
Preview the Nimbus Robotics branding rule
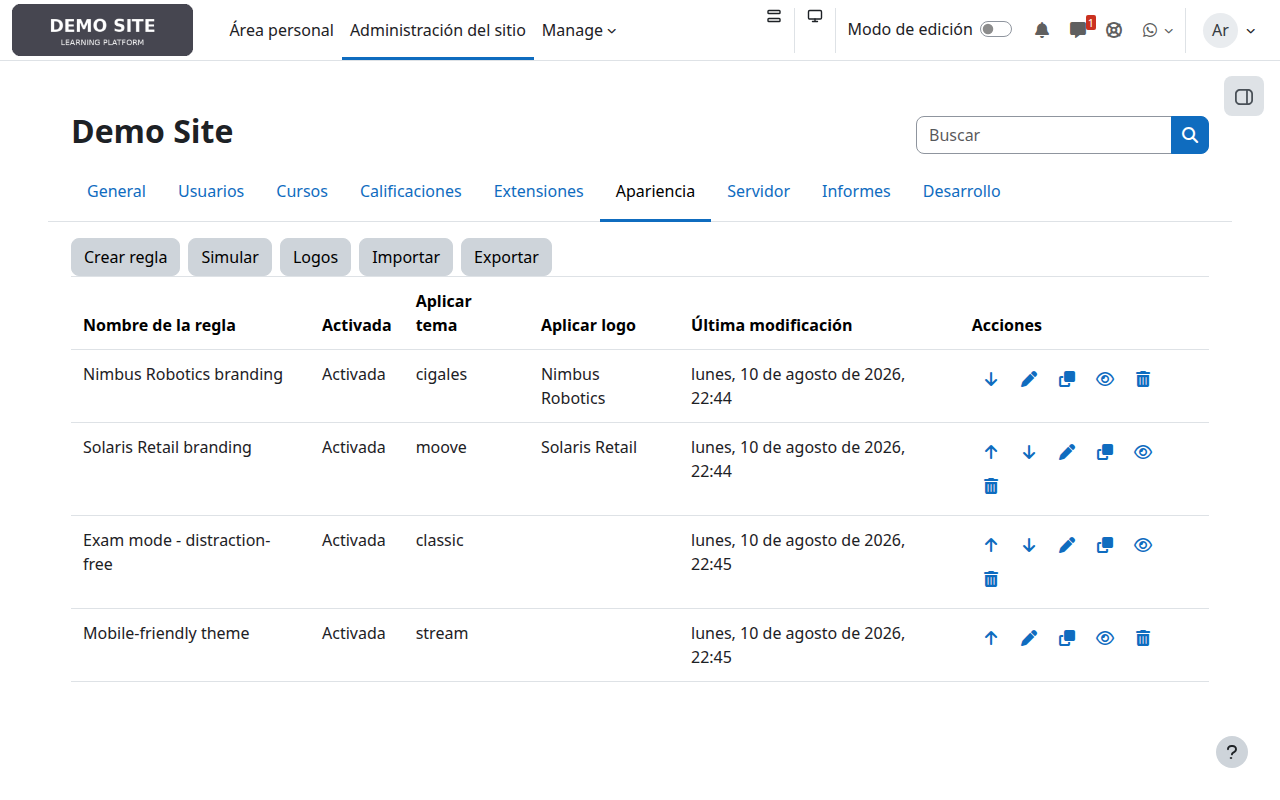pos(1105,379)
